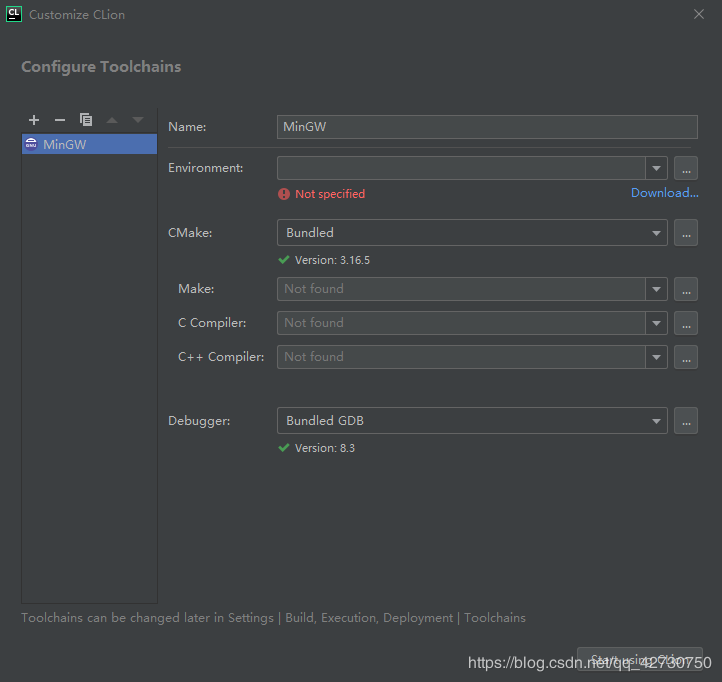Image resolution: width=722 pixels, height=682 pixels.
Task: Browse for Environment path with ellipsis button
Action: click(x=685, y=168)
